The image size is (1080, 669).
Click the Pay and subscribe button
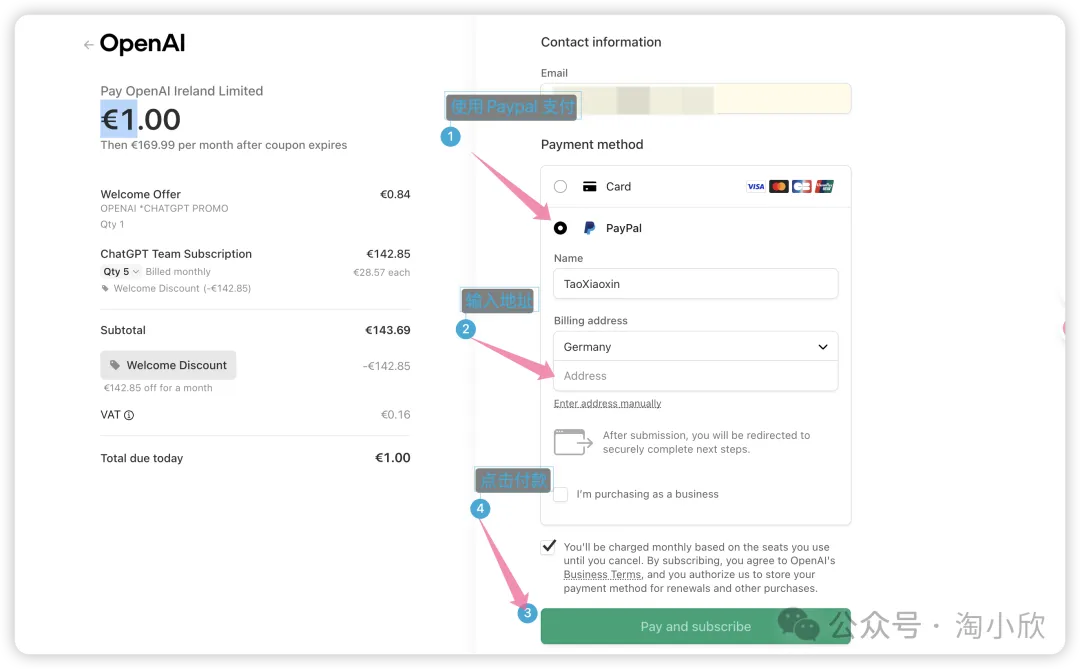(696, 626)
